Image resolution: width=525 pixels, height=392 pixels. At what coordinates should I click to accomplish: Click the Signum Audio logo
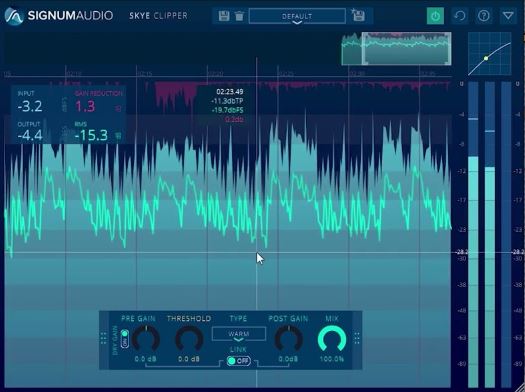14,16
